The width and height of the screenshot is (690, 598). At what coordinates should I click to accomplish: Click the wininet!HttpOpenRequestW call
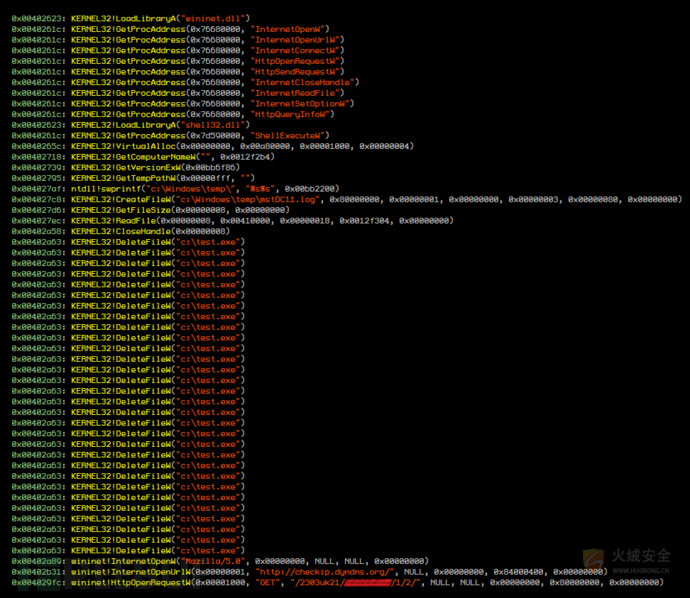pos(367,582)
